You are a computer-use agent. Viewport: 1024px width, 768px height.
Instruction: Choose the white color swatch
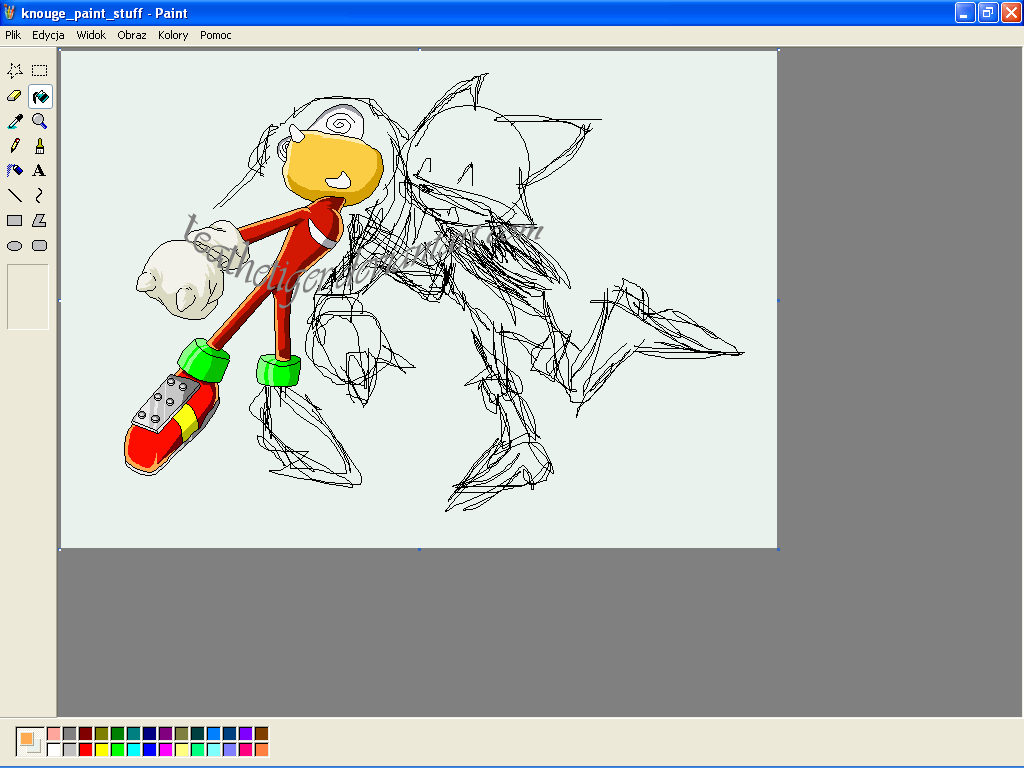pos(54,750)
